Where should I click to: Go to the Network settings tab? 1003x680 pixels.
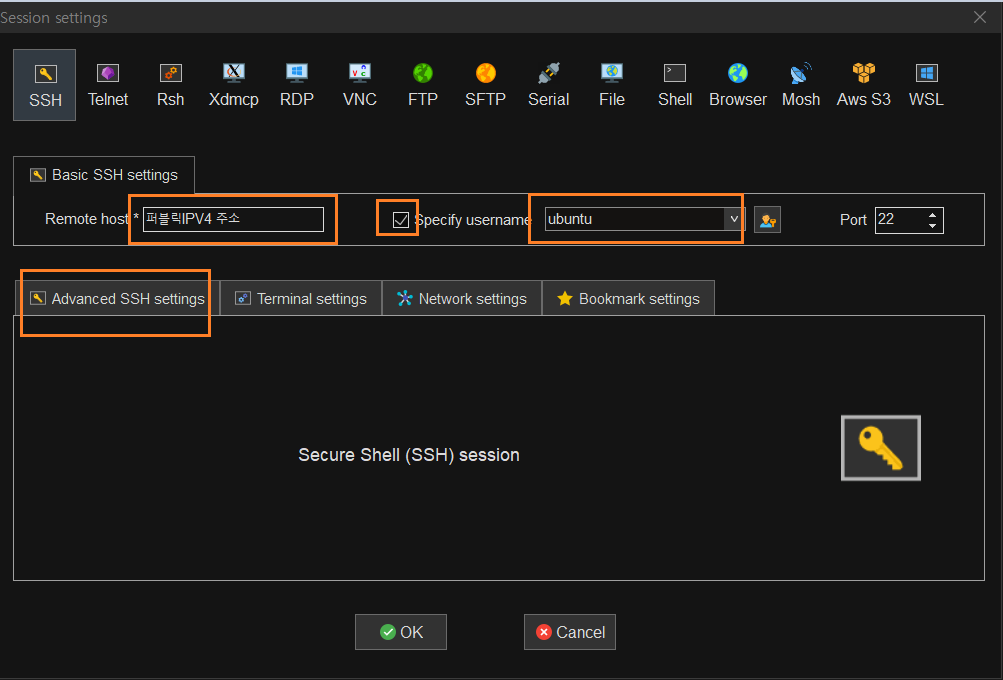tap(462, 299)
